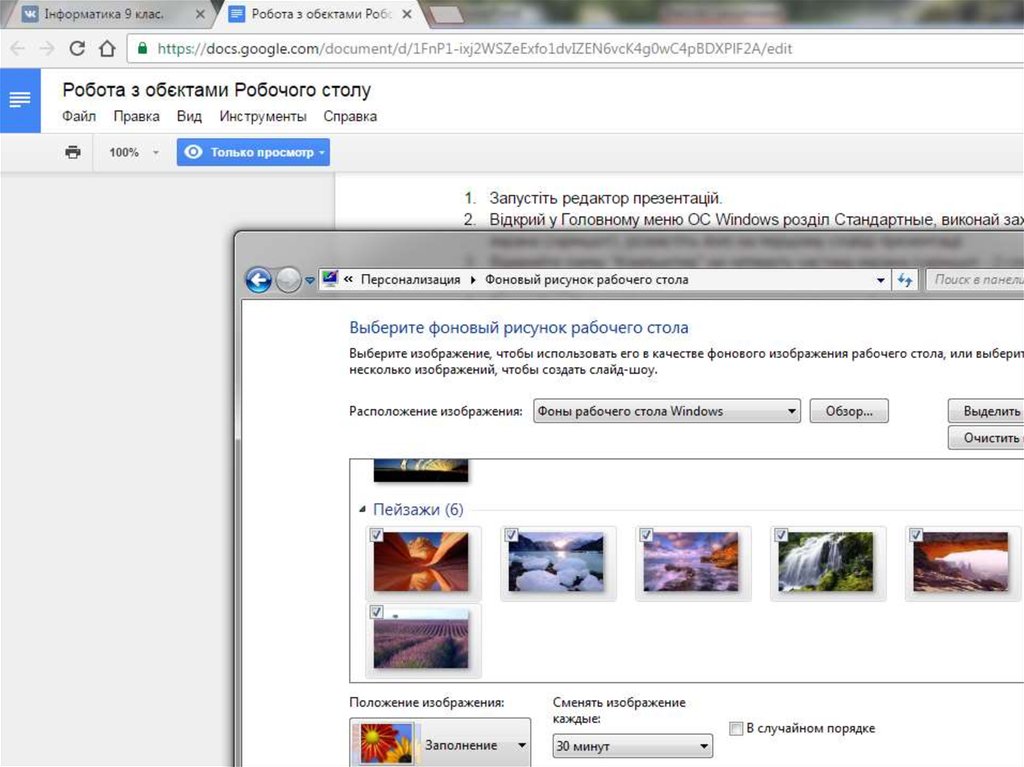Click the print icon in toolbar
Screen dimensions: 1024x767
pyautogui.click(x=72, y=152)
